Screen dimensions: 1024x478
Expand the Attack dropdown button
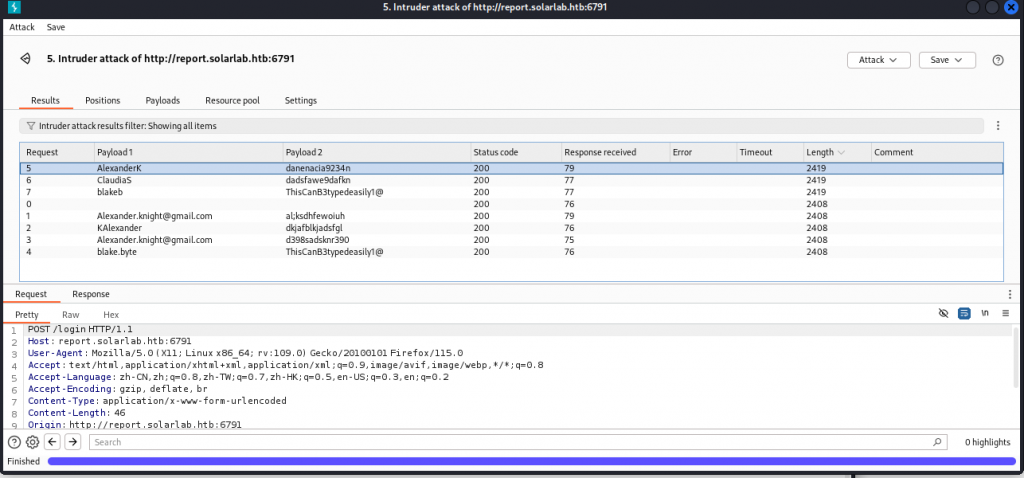(x=878, y=60)
